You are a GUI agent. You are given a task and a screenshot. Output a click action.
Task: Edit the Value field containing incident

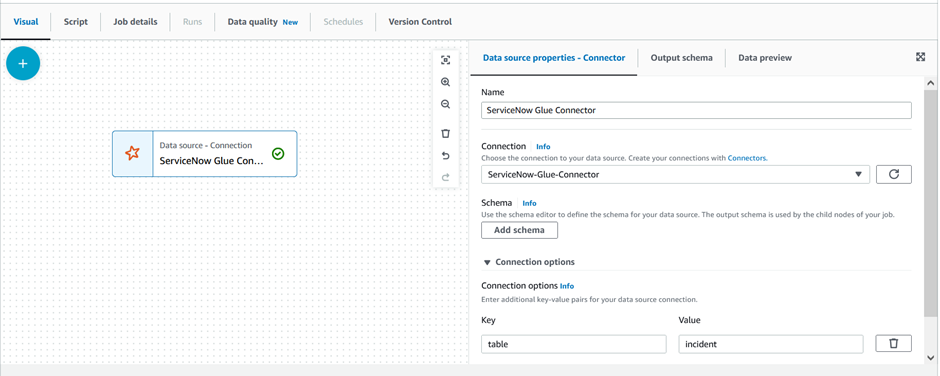[771, 344]
